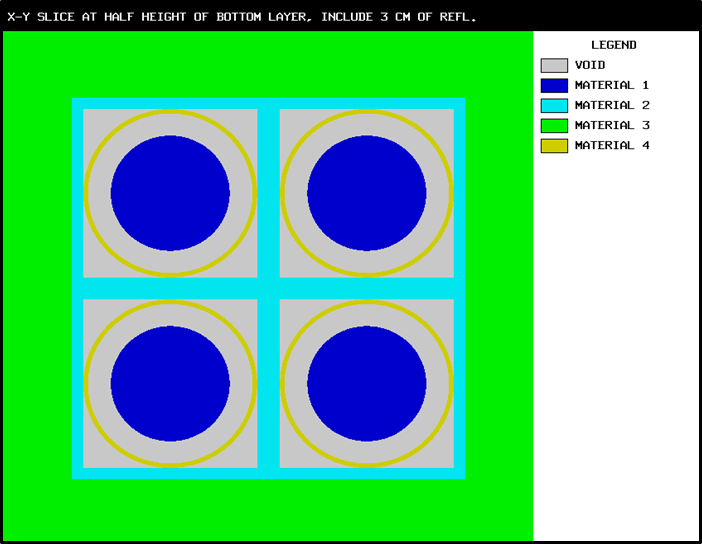Click the top-right blue circle

click(x=367, y=193)
